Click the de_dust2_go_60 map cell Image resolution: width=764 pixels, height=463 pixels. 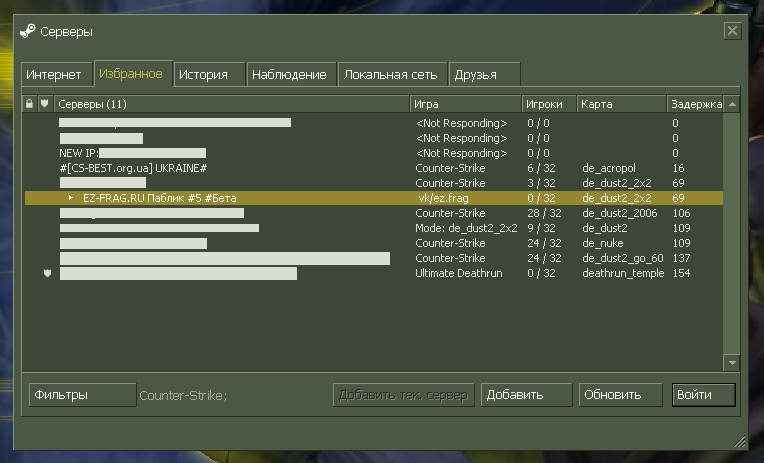tap(623, 258)
